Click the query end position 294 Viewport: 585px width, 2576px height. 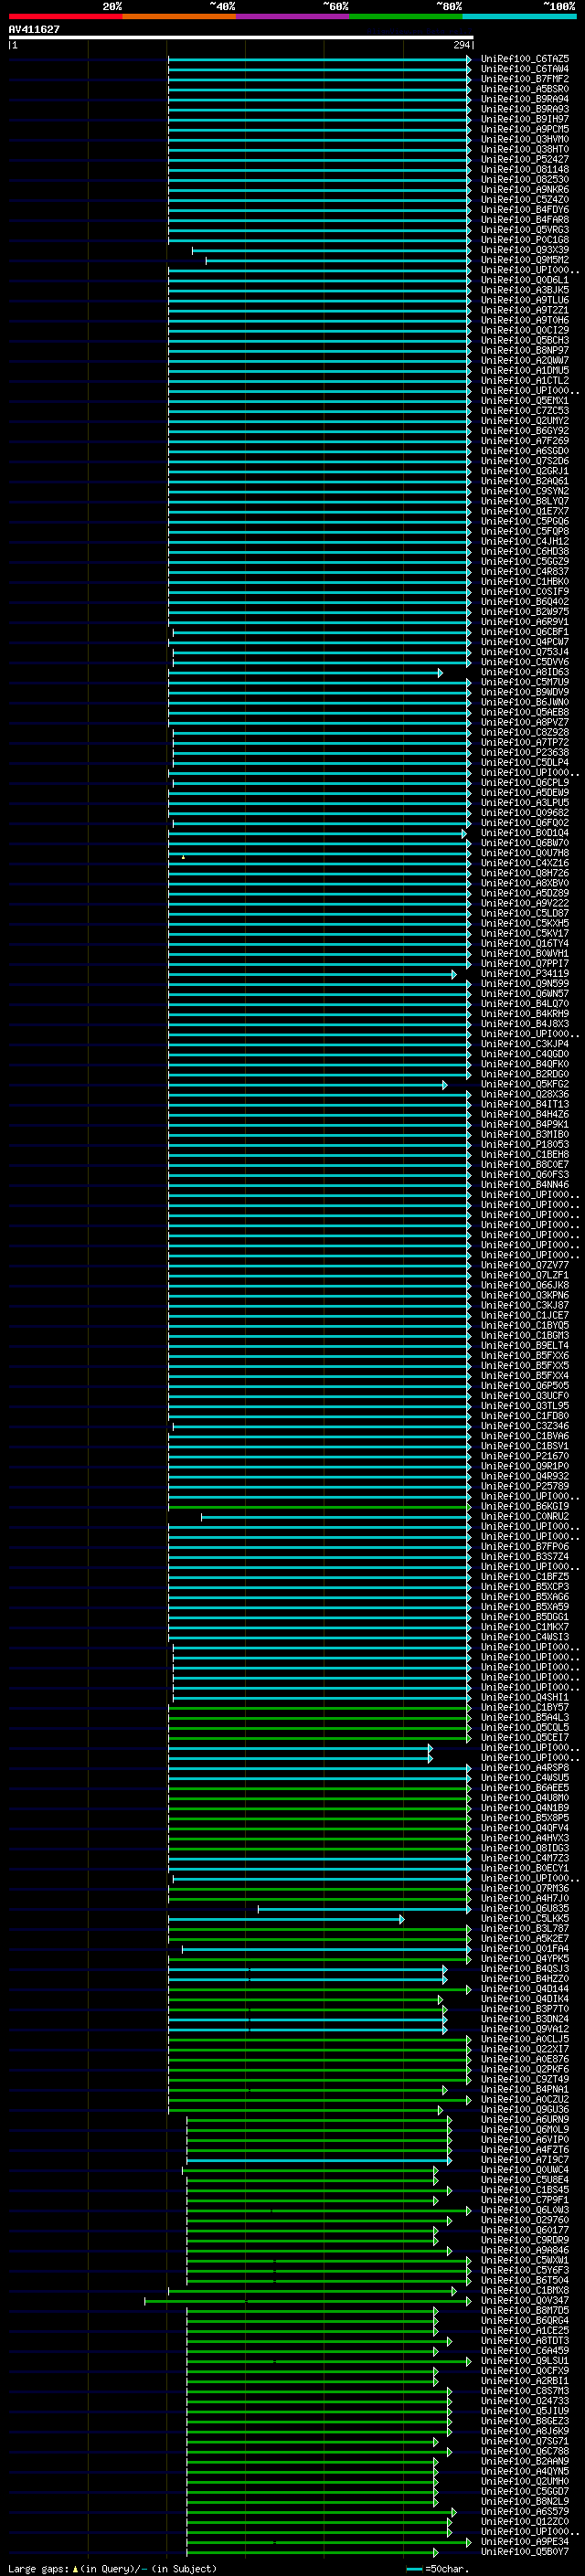[x=461, y=45]
